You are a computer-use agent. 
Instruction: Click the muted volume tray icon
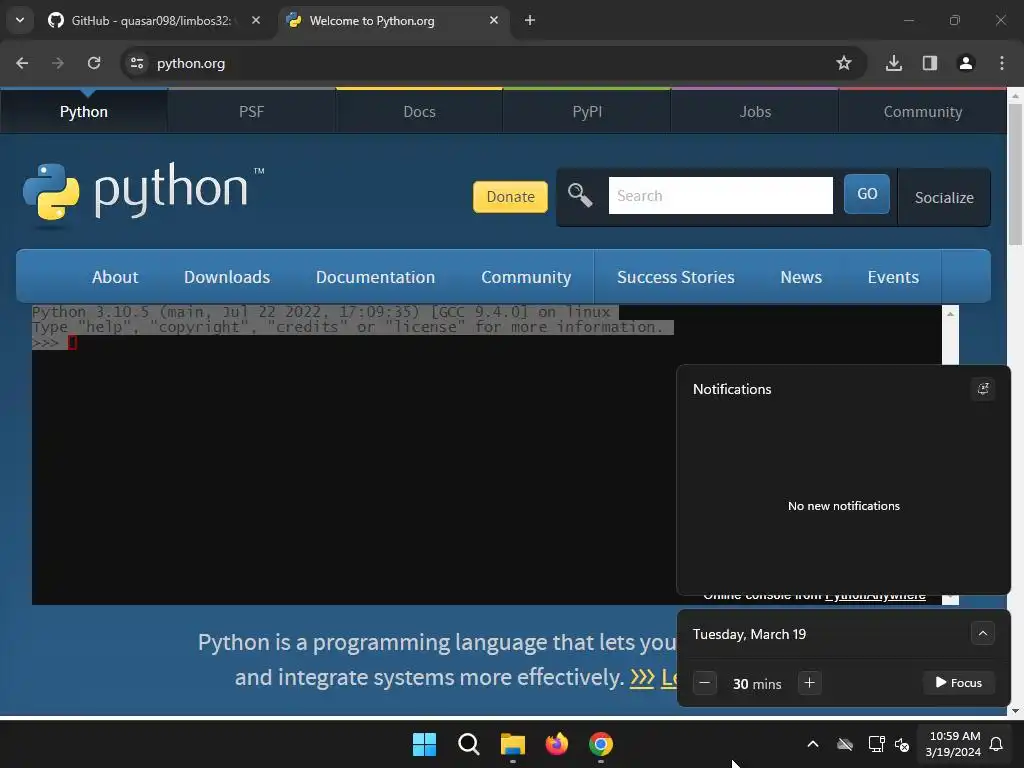pos(902,744)
